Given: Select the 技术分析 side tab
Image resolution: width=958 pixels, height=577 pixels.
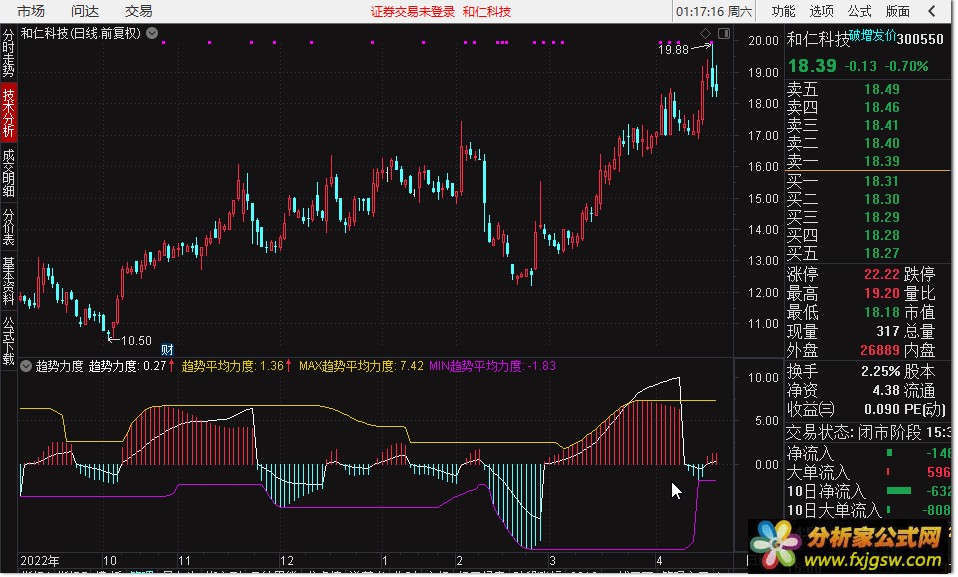Looking at the screenshot, I should (9, 112).
